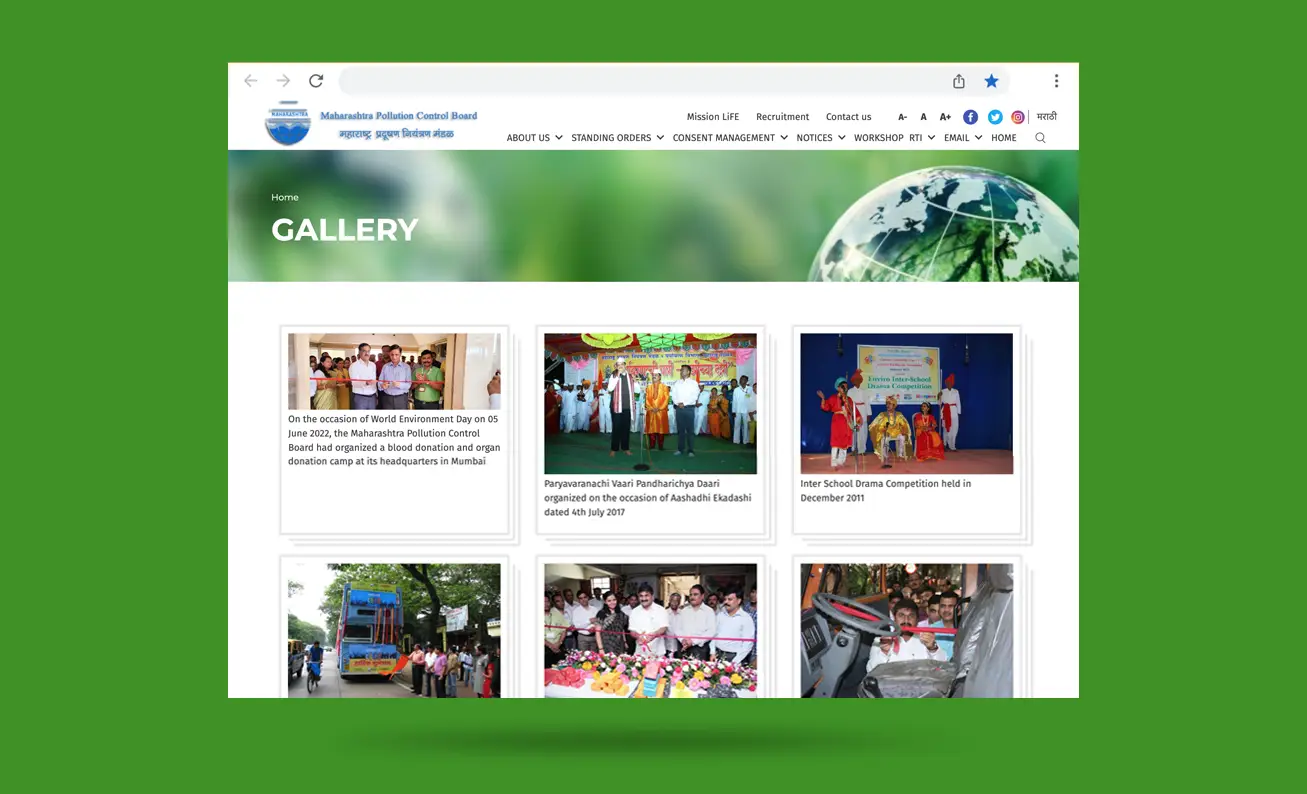Go to Home in the navigation menu
This screenshot has width=1307, height=794.
click(1003, 138)
